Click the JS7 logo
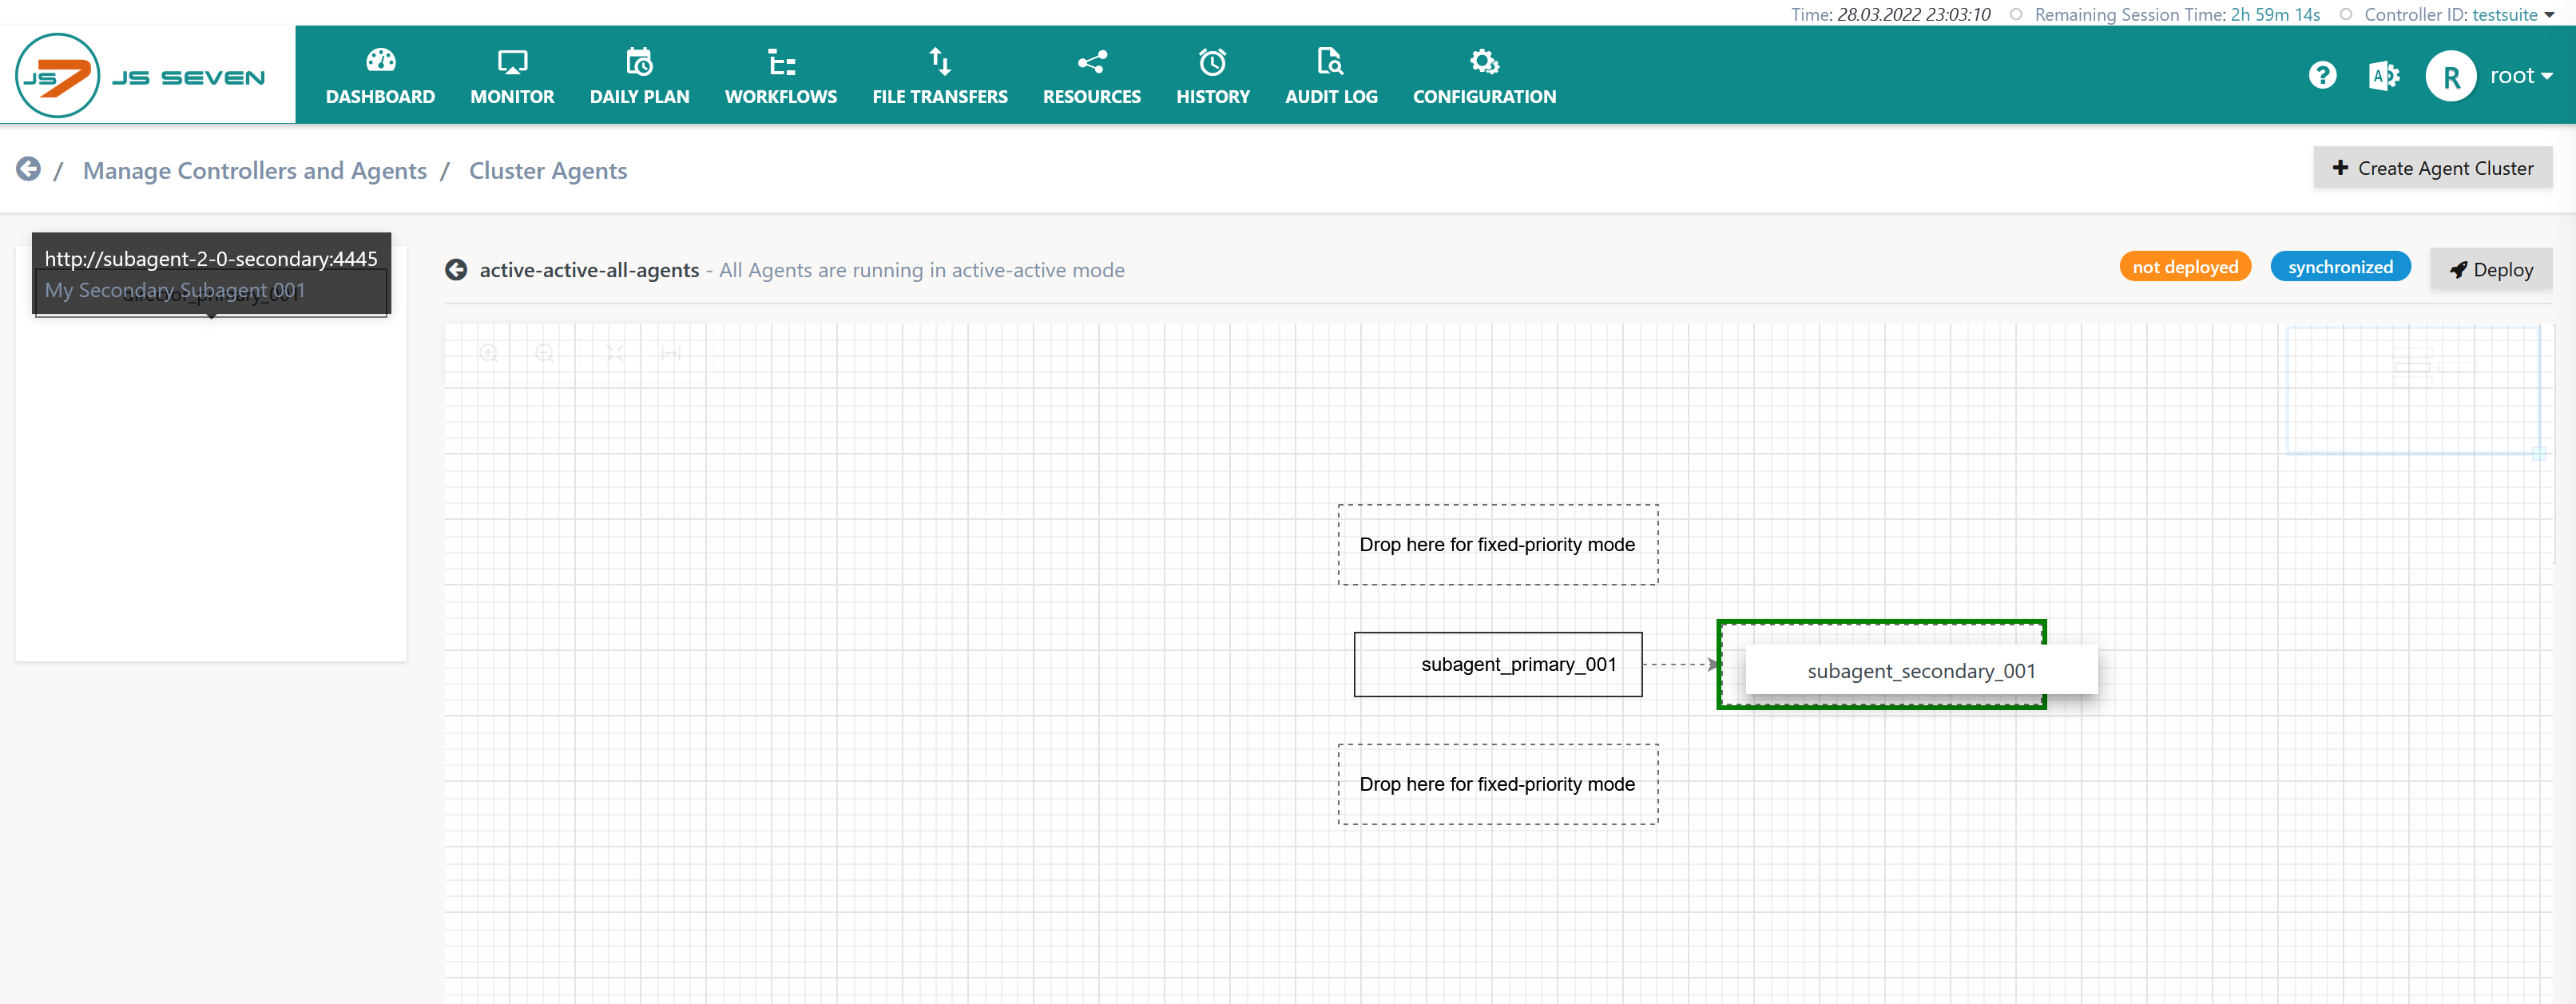This screenshot has width=2576, height=1004. click(x=140, y=75)
